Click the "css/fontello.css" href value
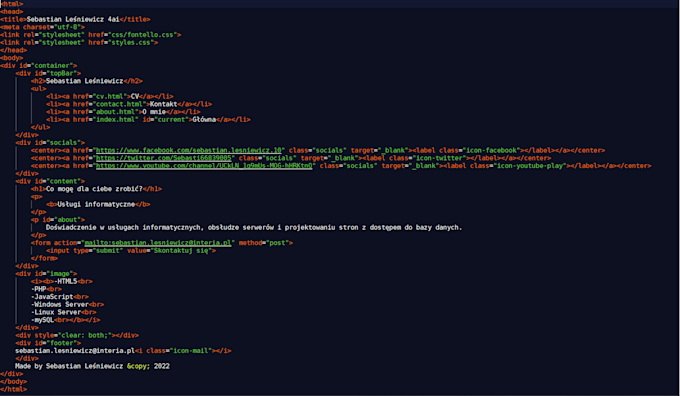This screenshot has height=396, width=680. point(142,35)
